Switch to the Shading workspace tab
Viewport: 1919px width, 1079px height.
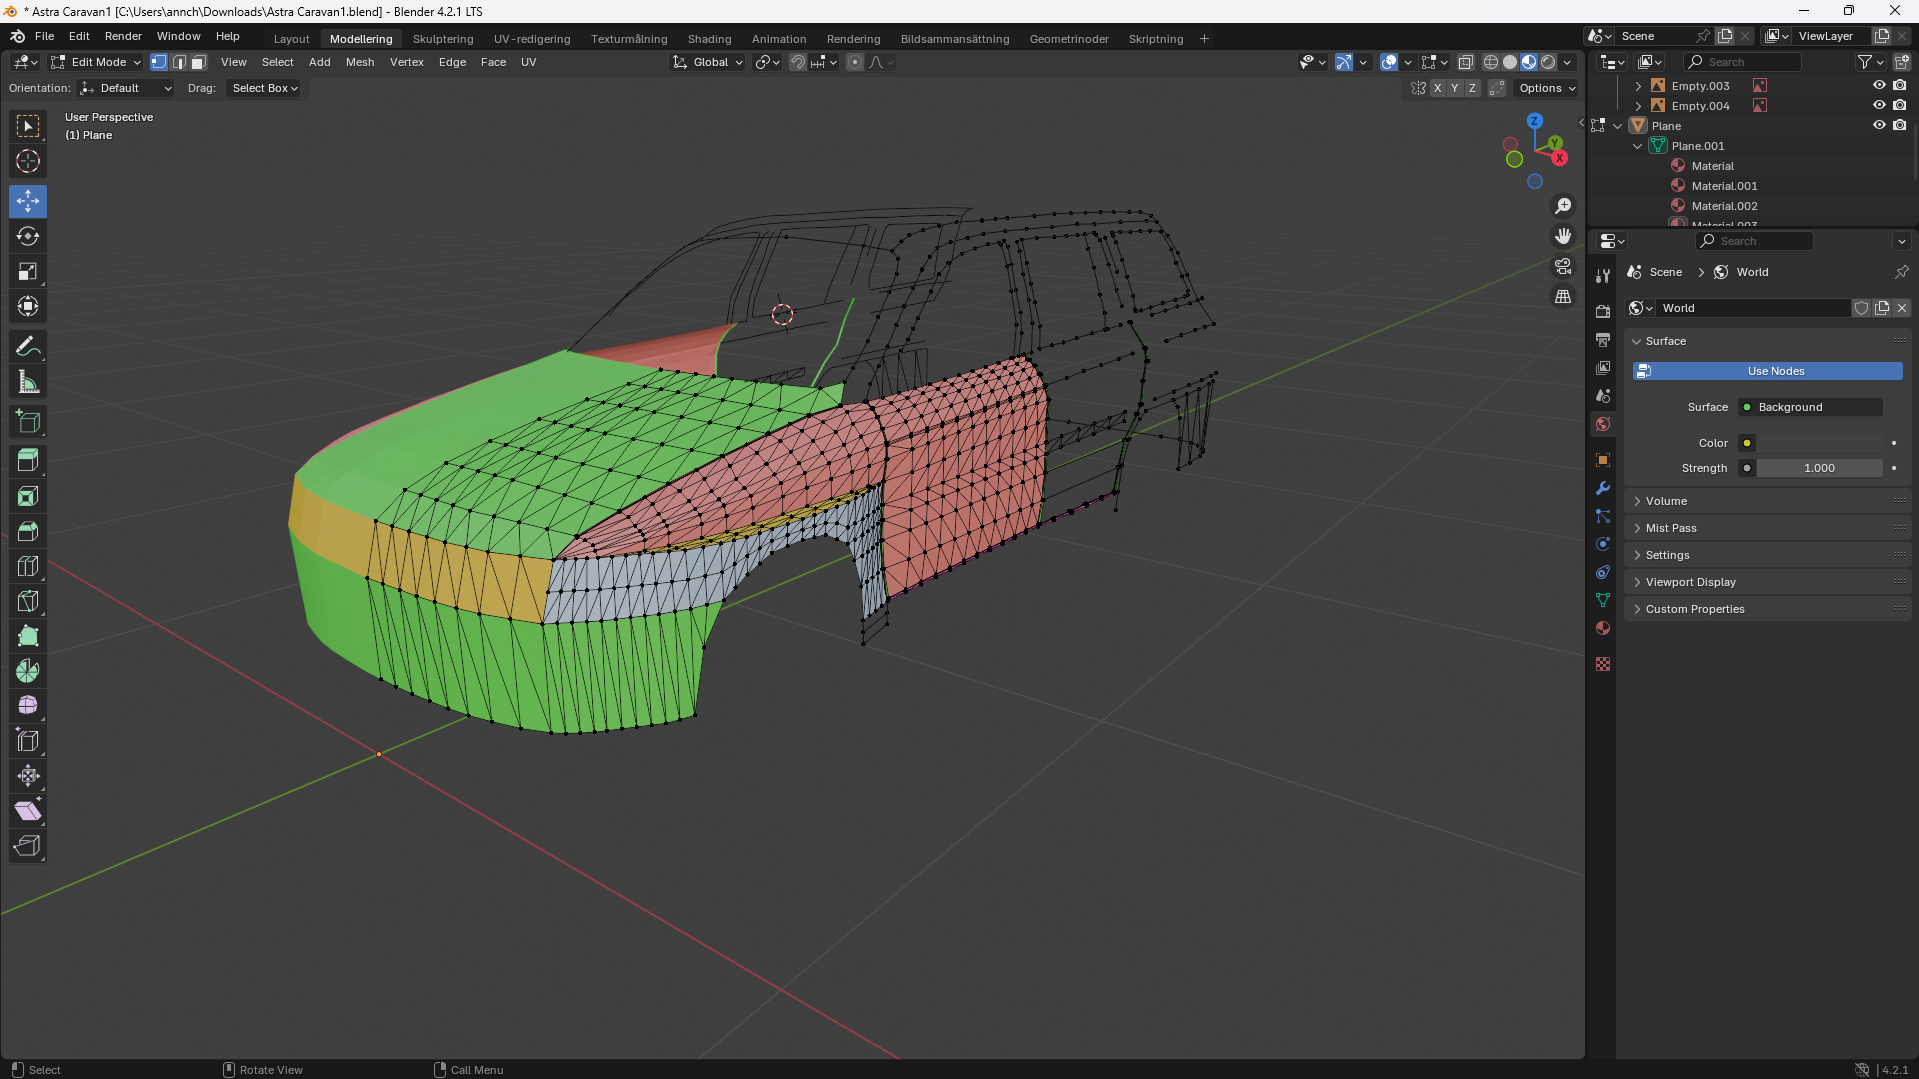(709, 39)
